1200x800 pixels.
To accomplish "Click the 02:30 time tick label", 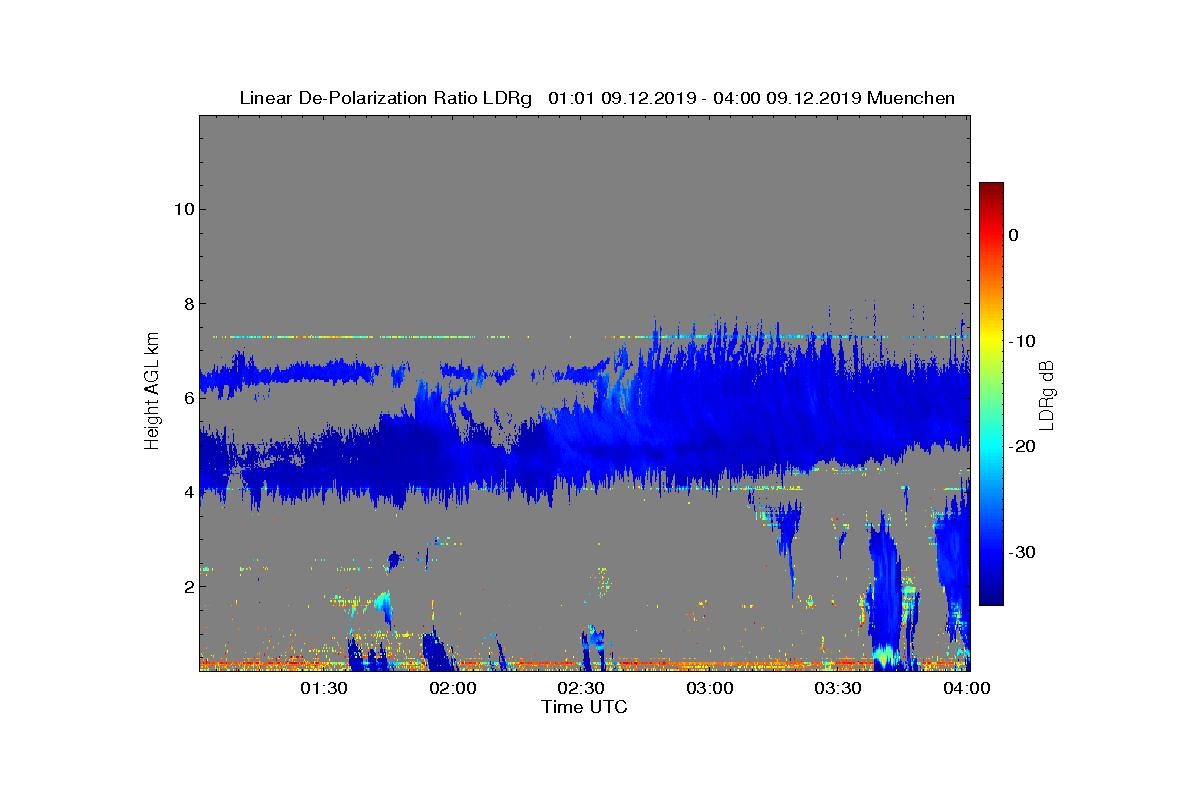I will coord(581,689).
